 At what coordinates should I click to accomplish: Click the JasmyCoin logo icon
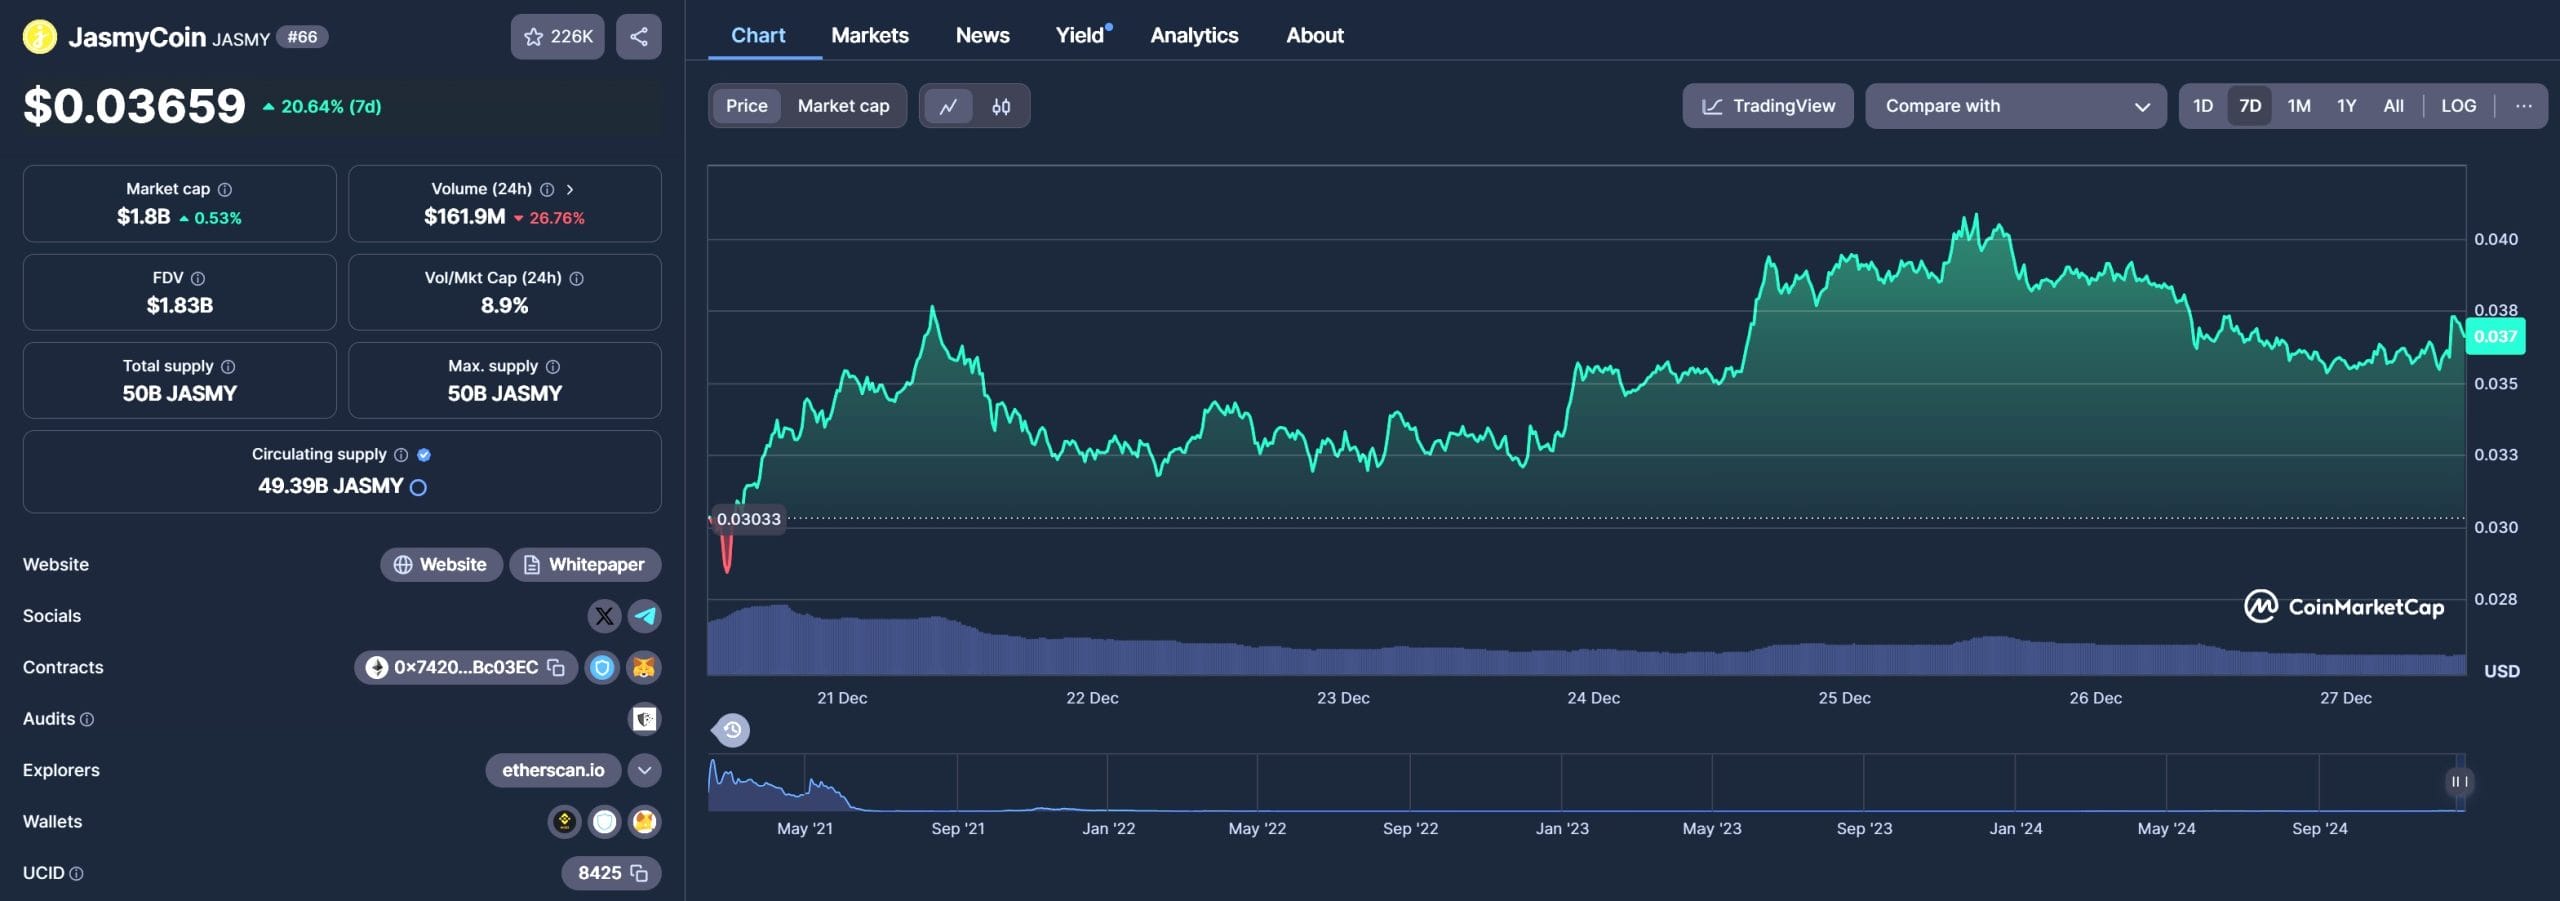(x=40, y=37)
